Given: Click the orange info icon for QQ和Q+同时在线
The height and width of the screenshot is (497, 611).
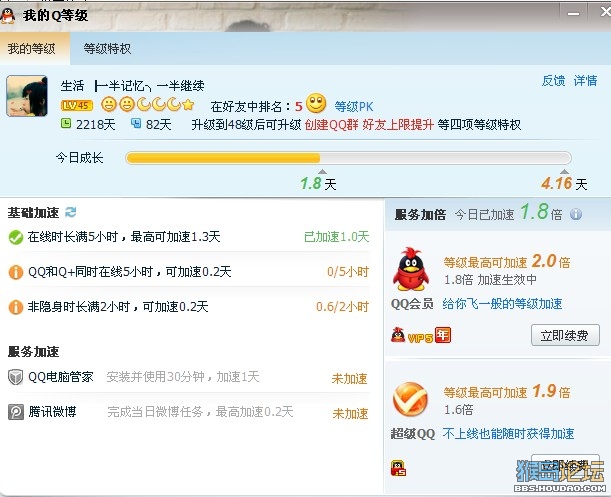Looking at the screenshot, I should click(x=16, y=272).
